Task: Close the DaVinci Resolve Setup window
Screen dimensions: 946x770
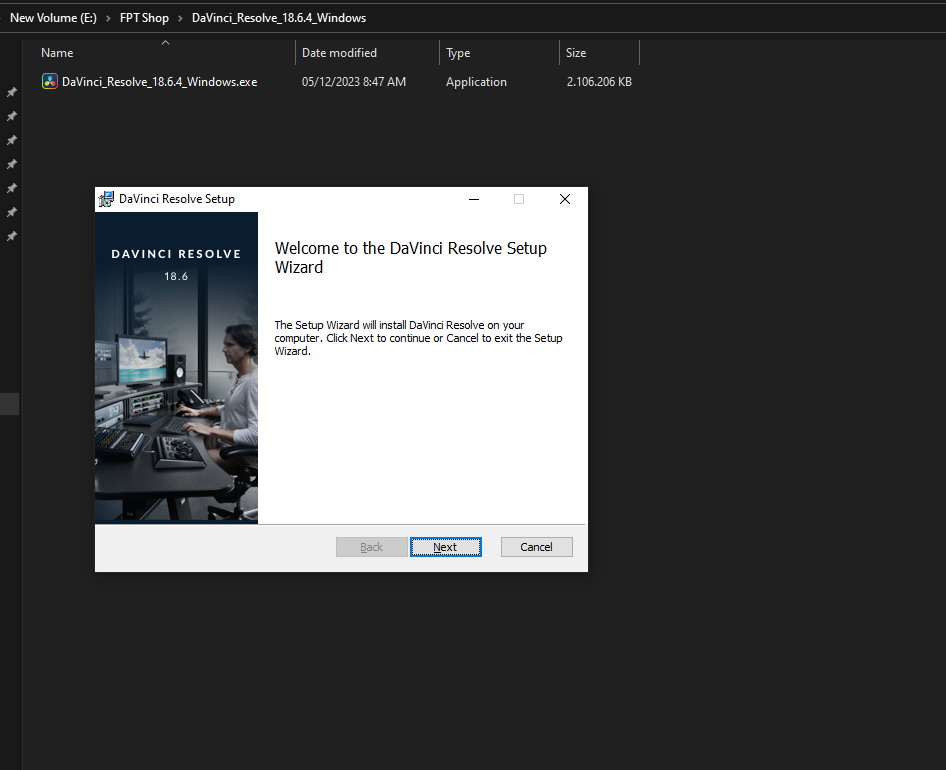Action: pyautogui.click(x=565, y=199)
